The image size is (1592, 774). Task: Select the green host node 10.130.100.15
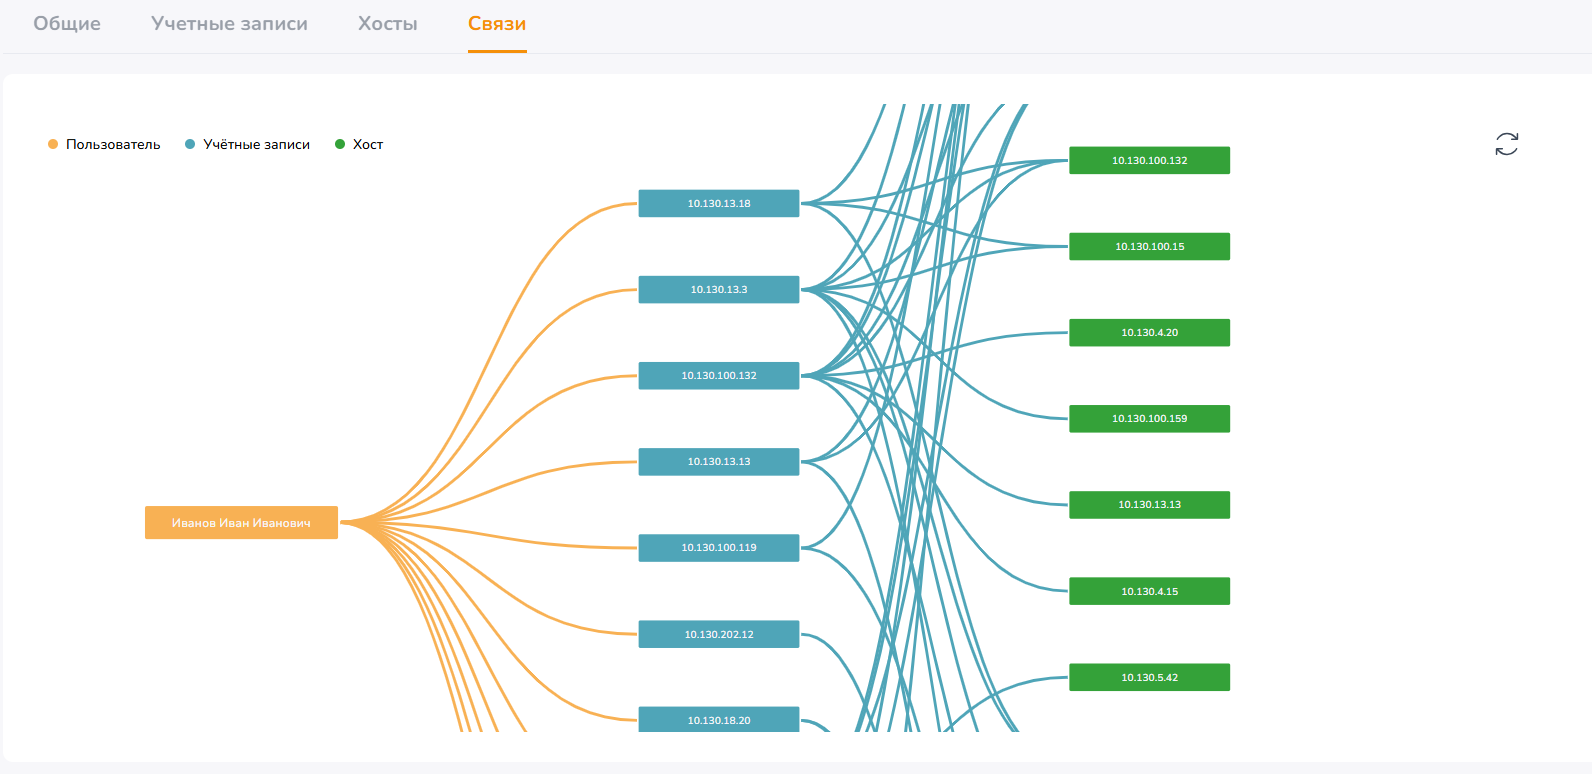(1149, 246)
